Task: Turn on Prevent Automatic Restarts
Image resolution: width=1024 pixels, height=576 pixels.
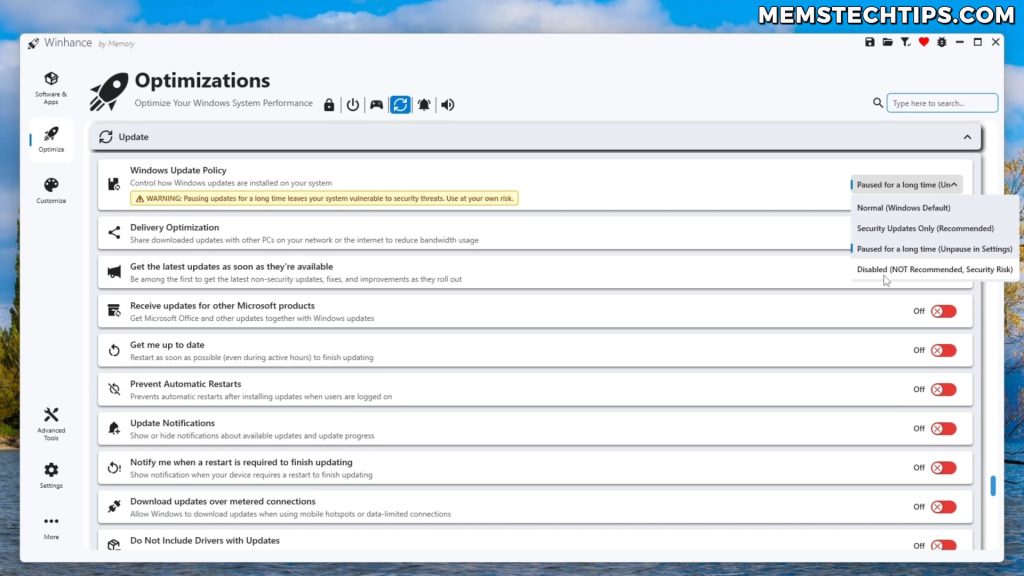Action: pos(941,389)
